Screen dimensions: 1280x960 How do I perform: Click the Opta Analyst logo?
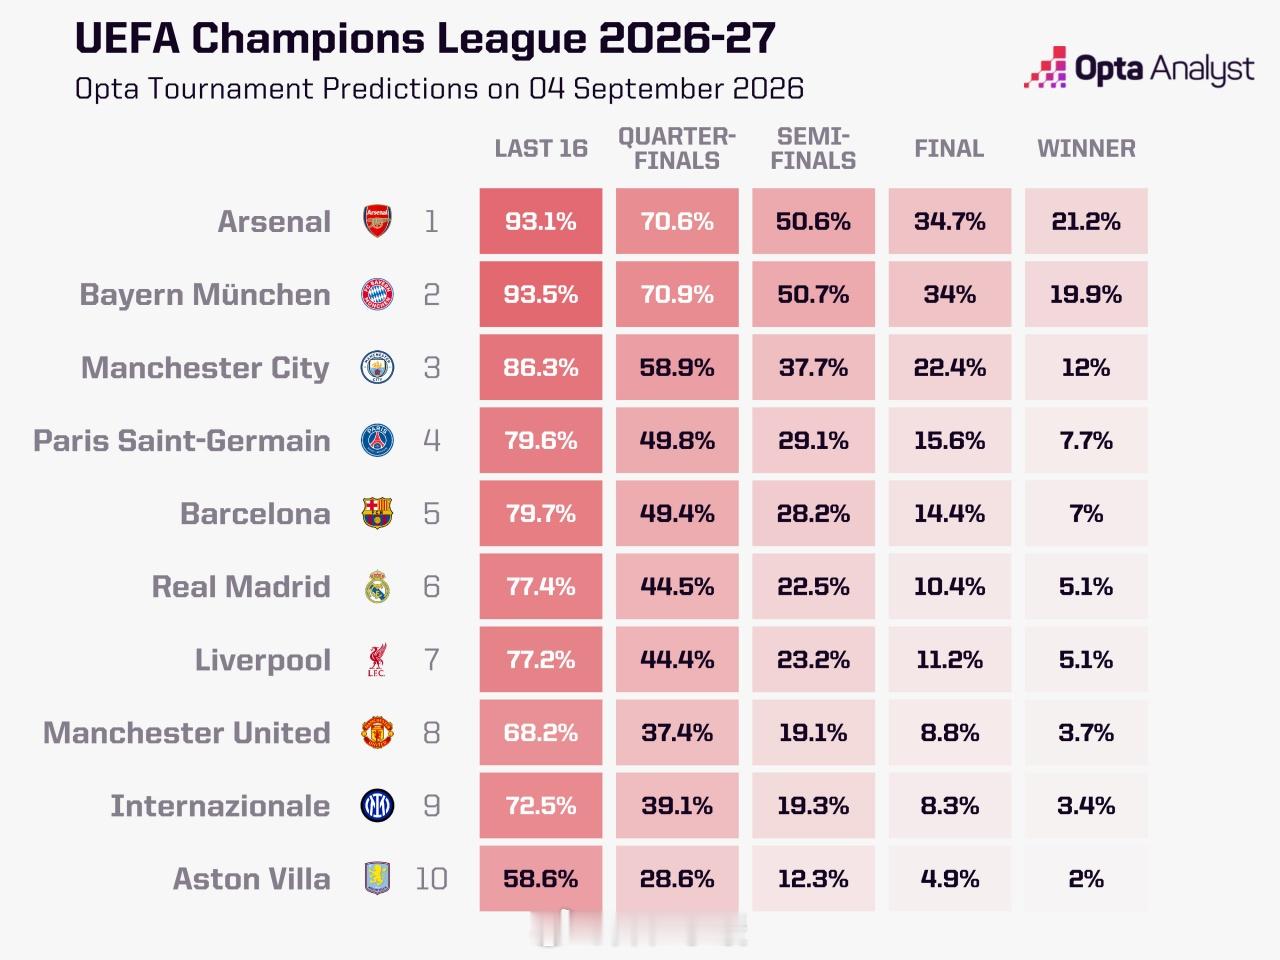coord(1138,68)
